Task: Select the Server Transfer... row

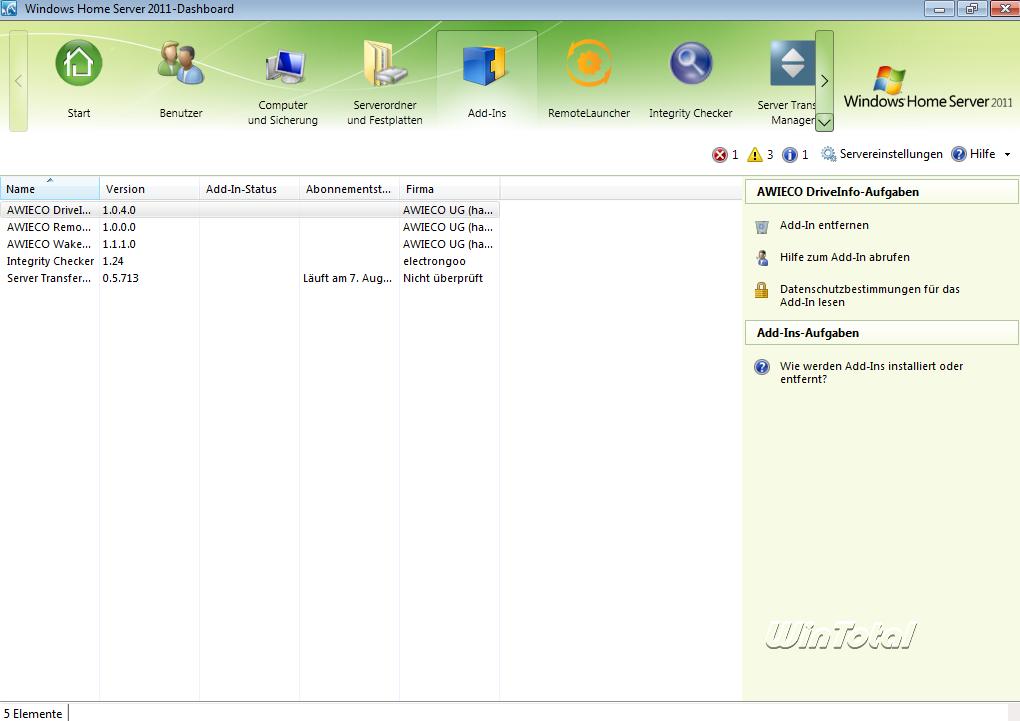Action: [250, 278]
